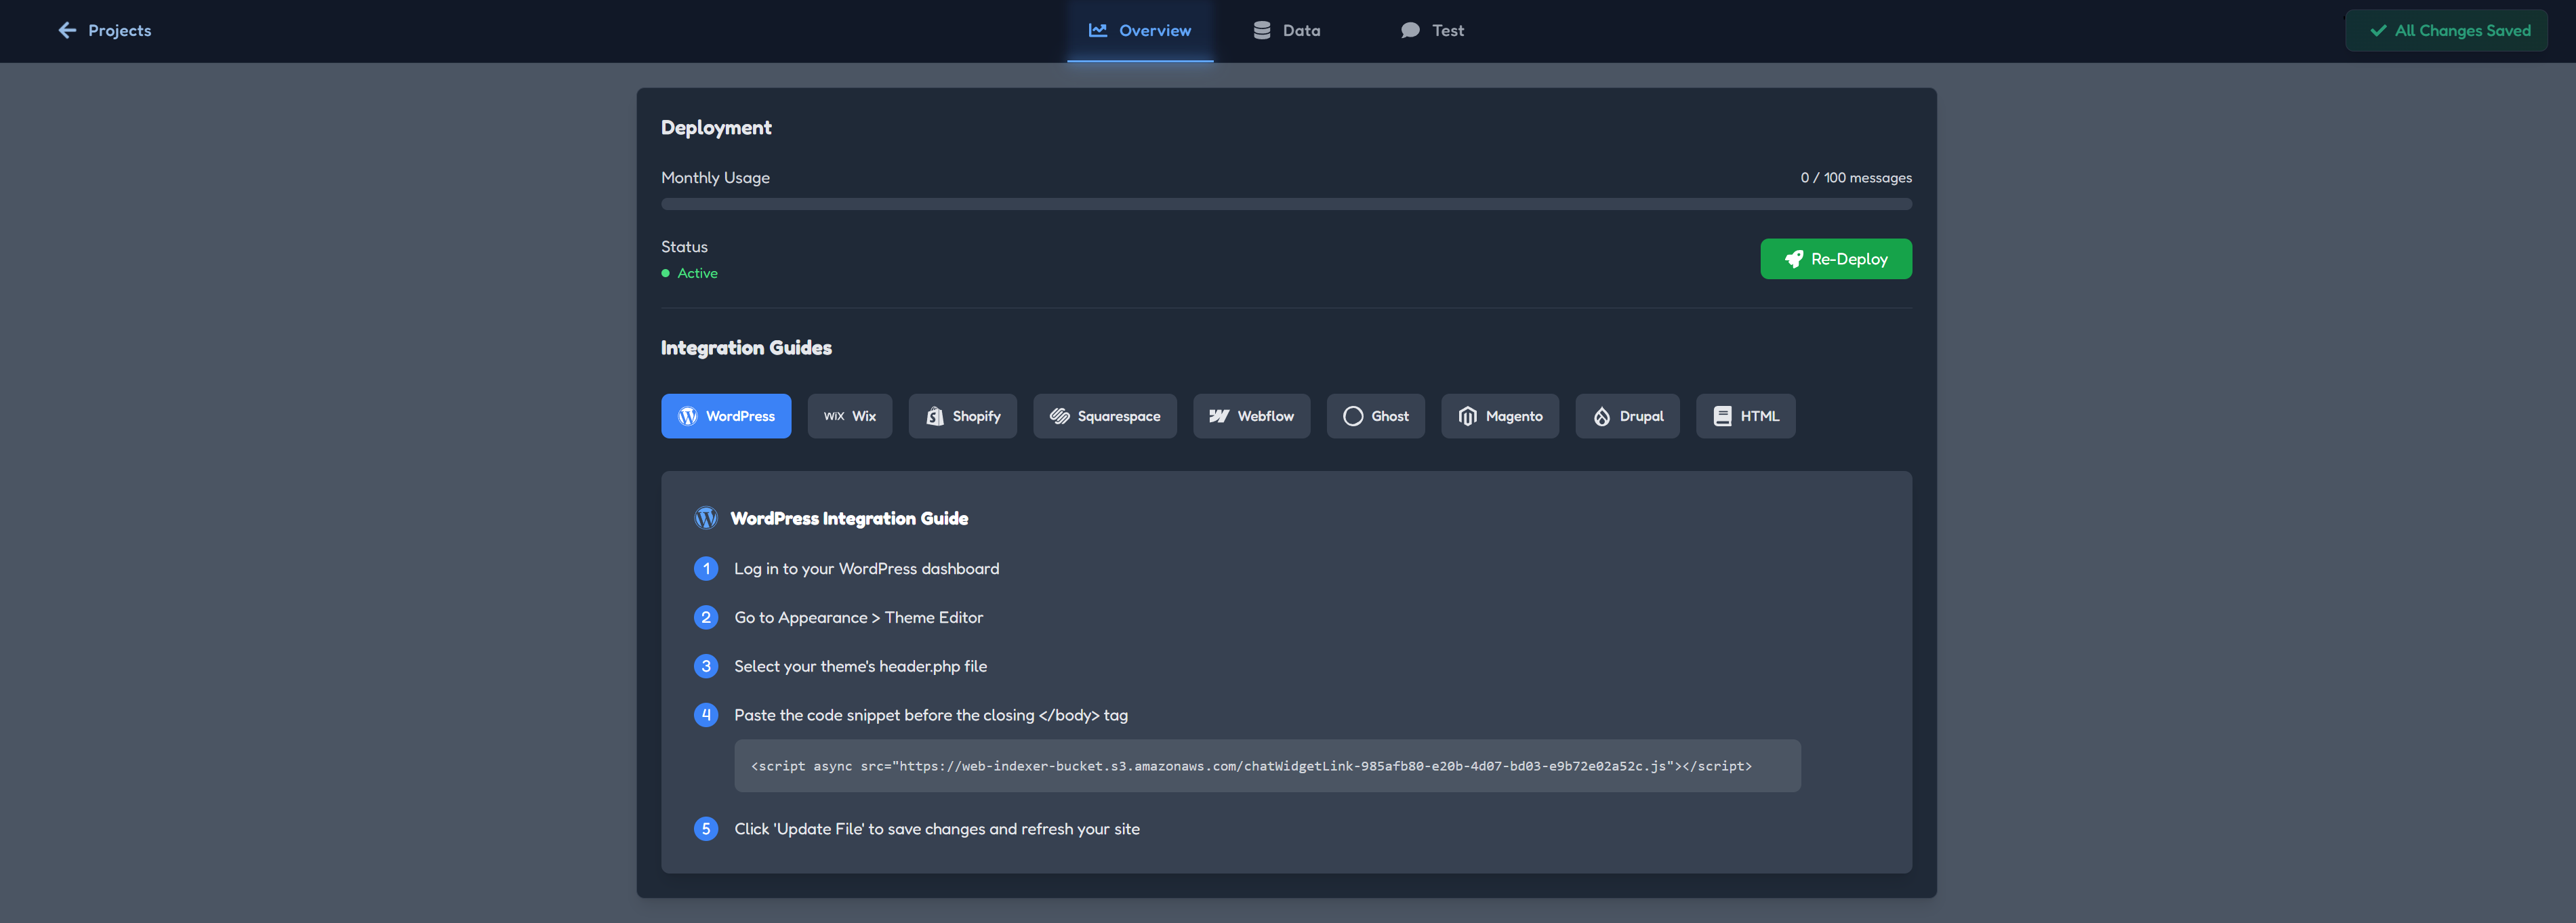Select the Shopify integration guide
Image resolution: width=2576 pixels, height=923 pixels.
[x=962, y=416]
